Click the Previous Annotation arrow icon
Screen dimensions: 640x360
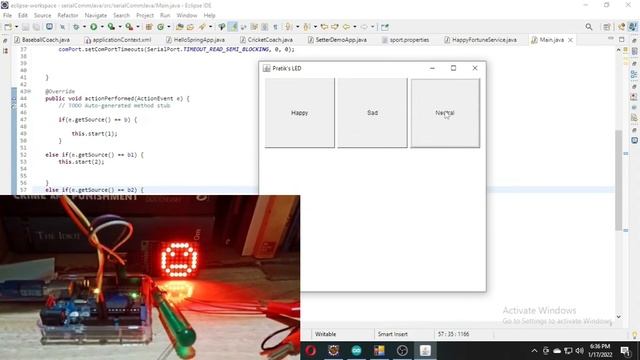(307, 27)
